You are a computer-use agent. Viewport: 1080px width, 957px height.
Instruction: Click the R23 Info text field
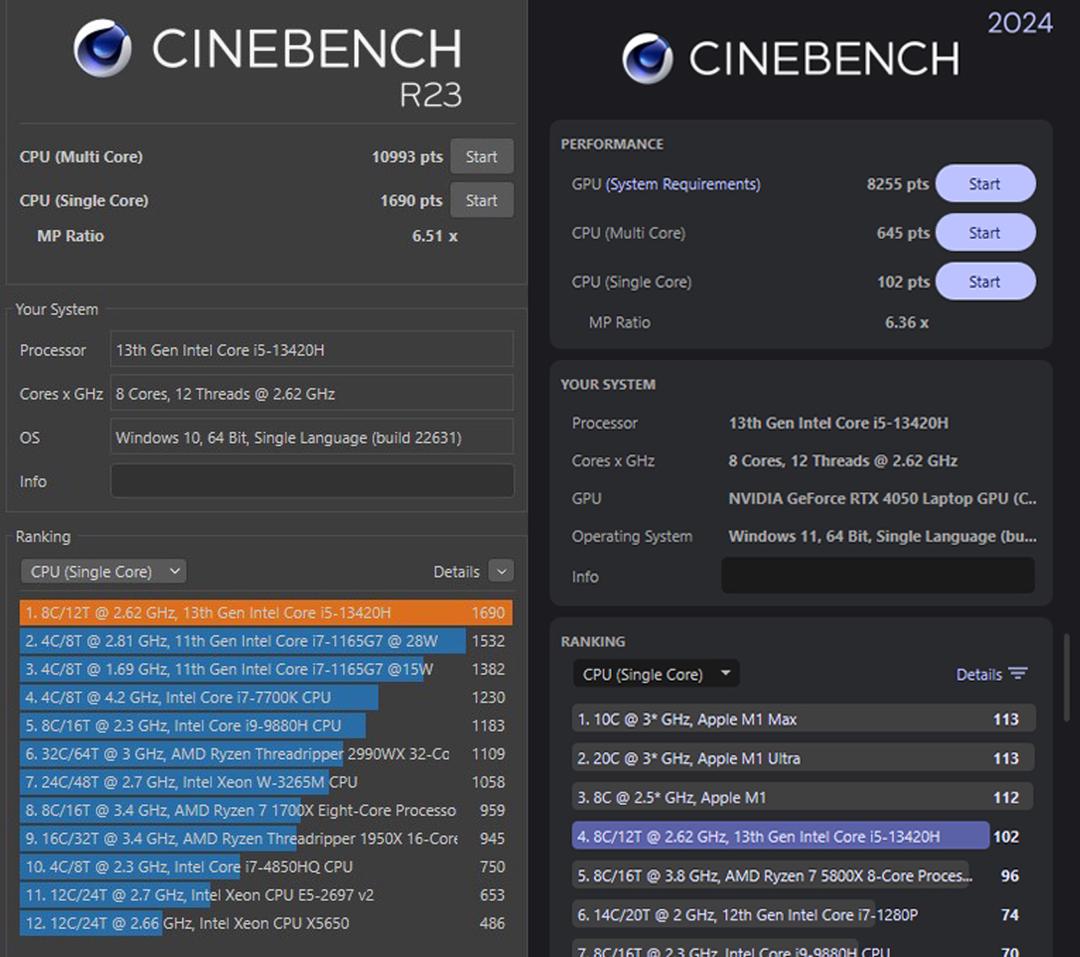(x=312, y=481)
